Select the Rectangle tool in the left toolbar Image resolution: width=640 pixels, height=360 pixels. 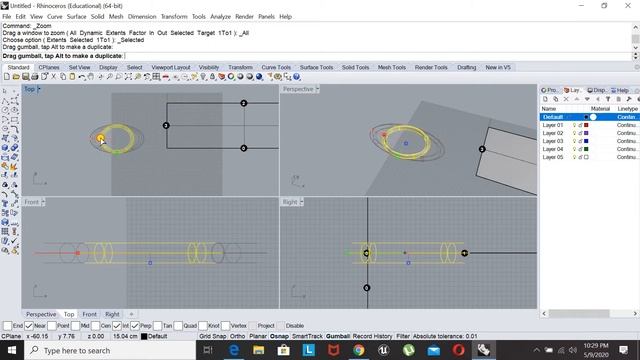tap(14, 120)
